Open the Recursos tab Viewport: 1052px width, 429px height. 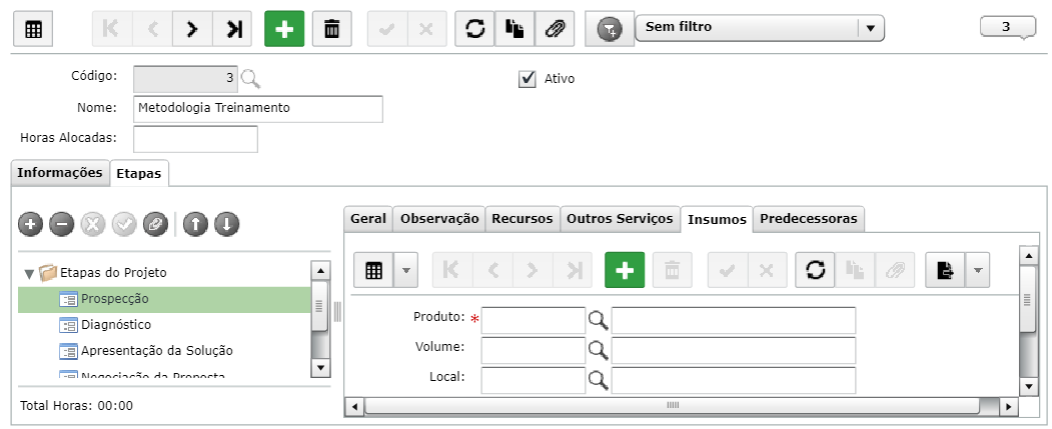[x=522, y=219]
